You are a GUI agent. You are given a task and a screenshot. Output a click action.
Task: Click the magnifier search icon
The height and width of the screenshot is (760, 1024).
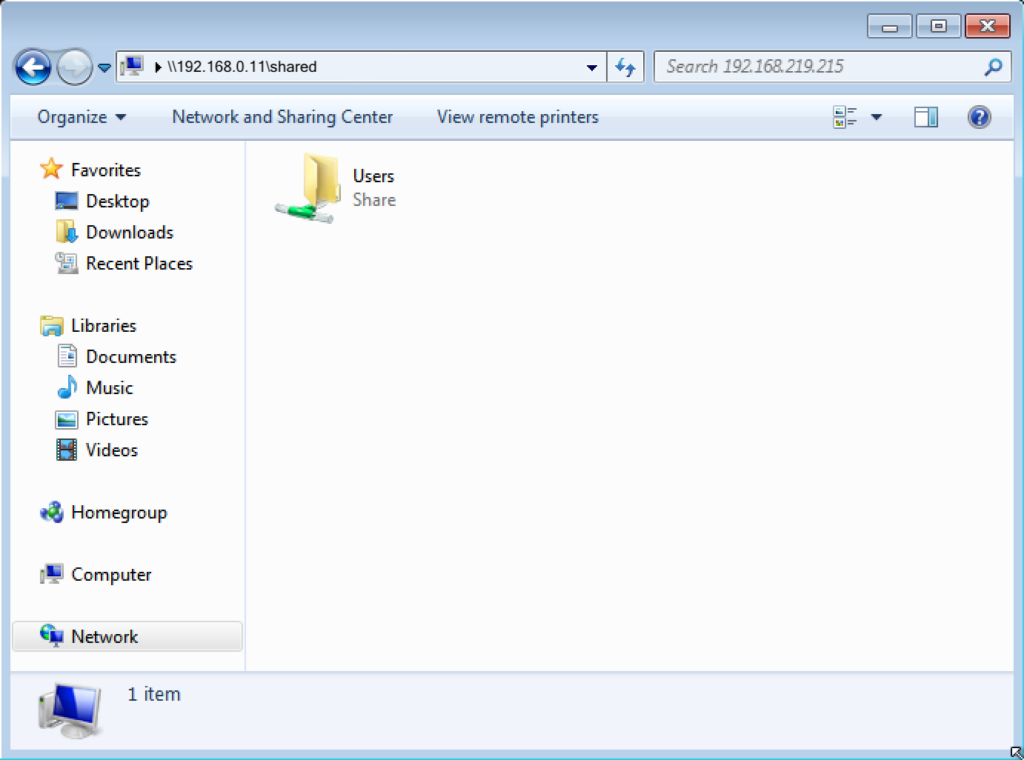993,67
